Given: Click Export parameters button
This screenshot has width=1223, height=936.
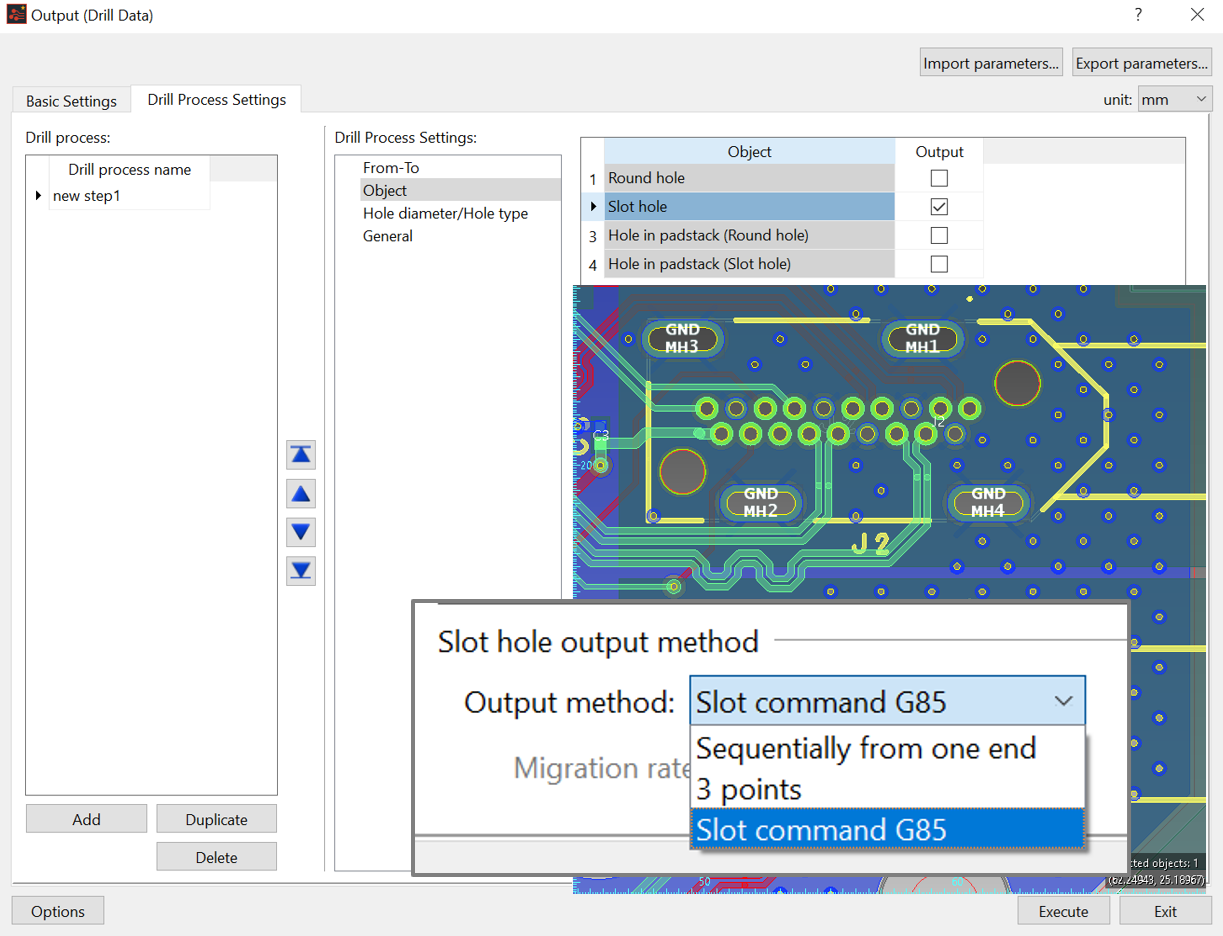Looking at the screenshot, I should [1142, 63].
